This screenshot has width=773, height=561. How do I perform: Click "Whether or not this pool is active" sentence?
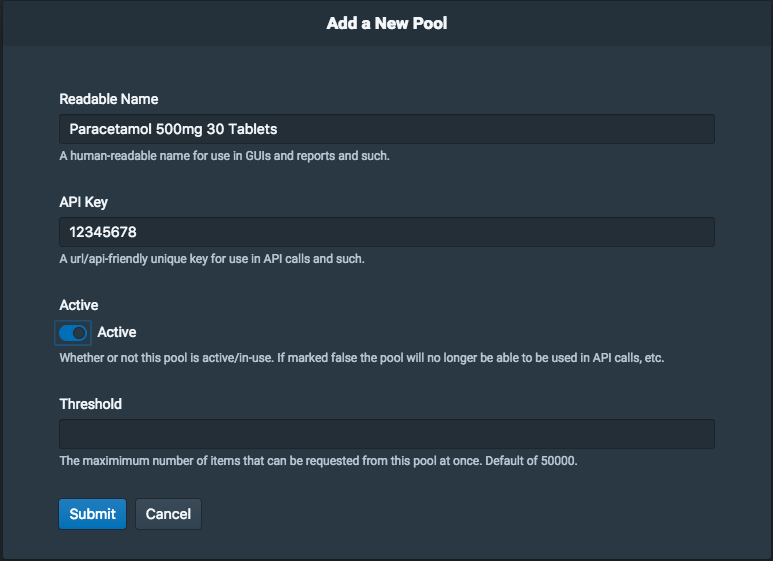167,358
